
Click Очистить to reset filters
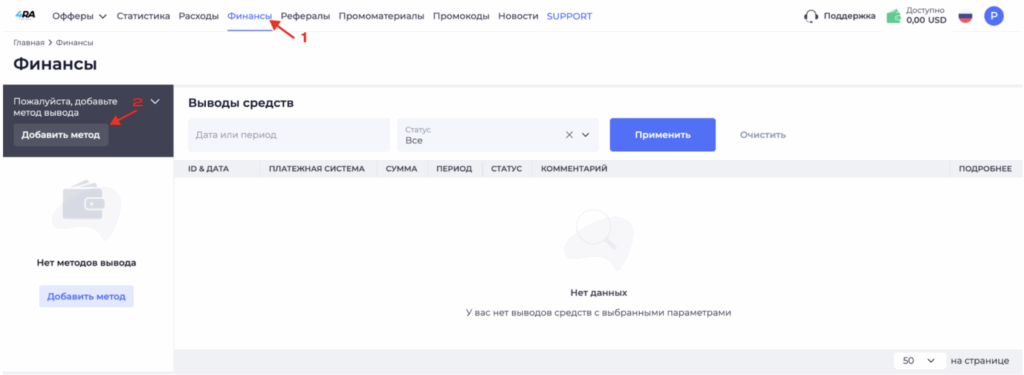(763, 135)
